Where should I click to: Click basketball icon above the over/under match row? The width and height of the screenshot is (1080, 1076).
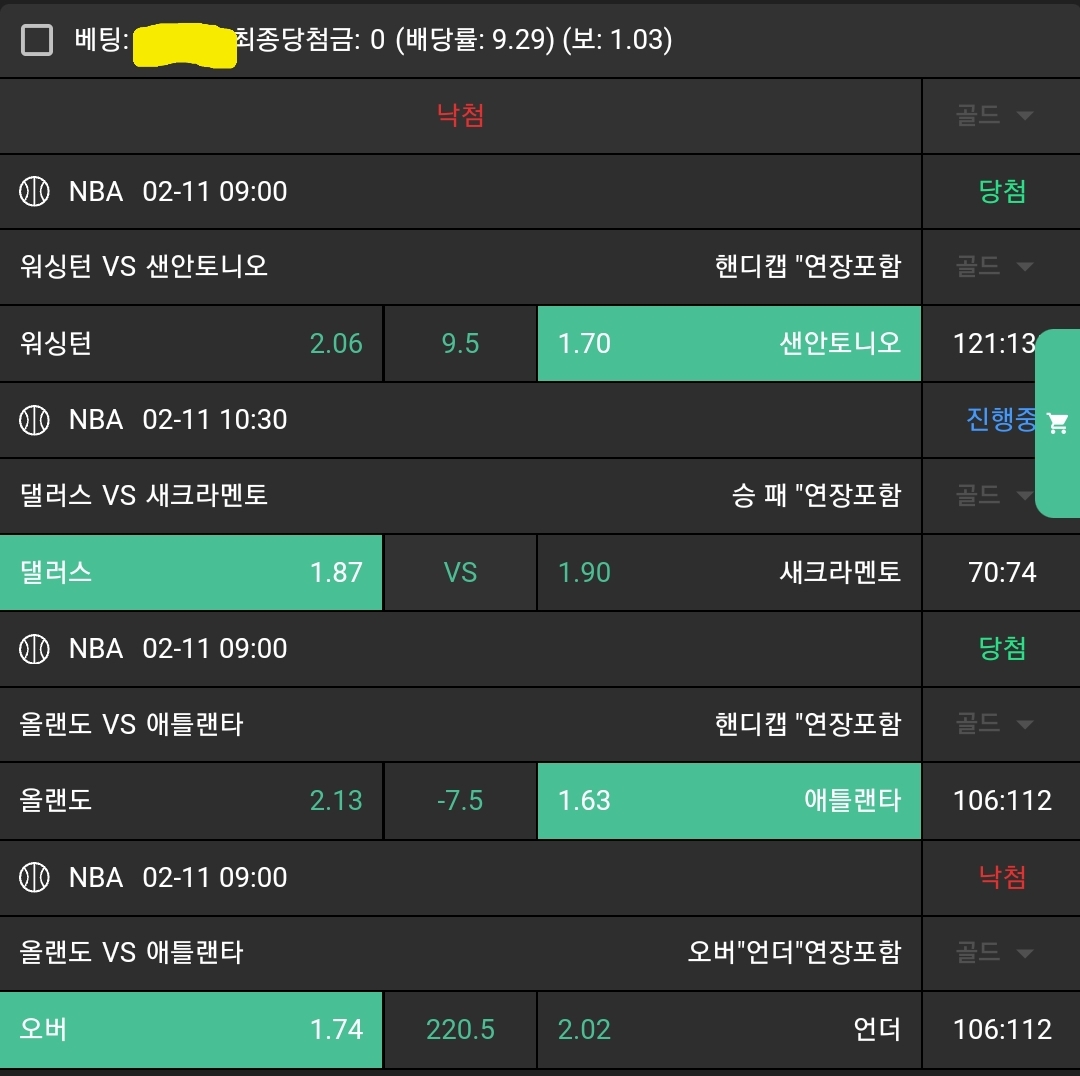[x=35, y=877]
